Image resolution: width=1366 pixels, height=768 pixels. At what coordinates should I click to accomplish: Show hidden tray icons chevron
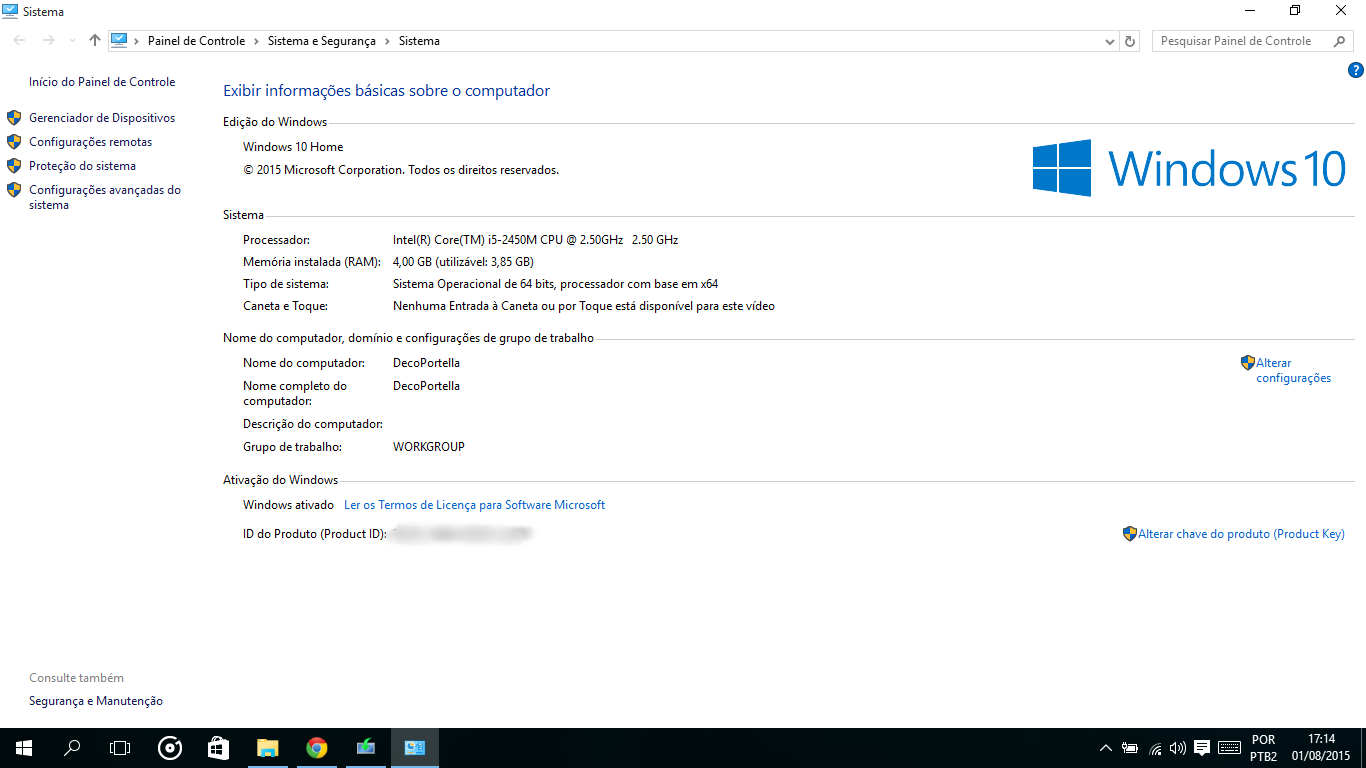click(x=1106, y=748)
